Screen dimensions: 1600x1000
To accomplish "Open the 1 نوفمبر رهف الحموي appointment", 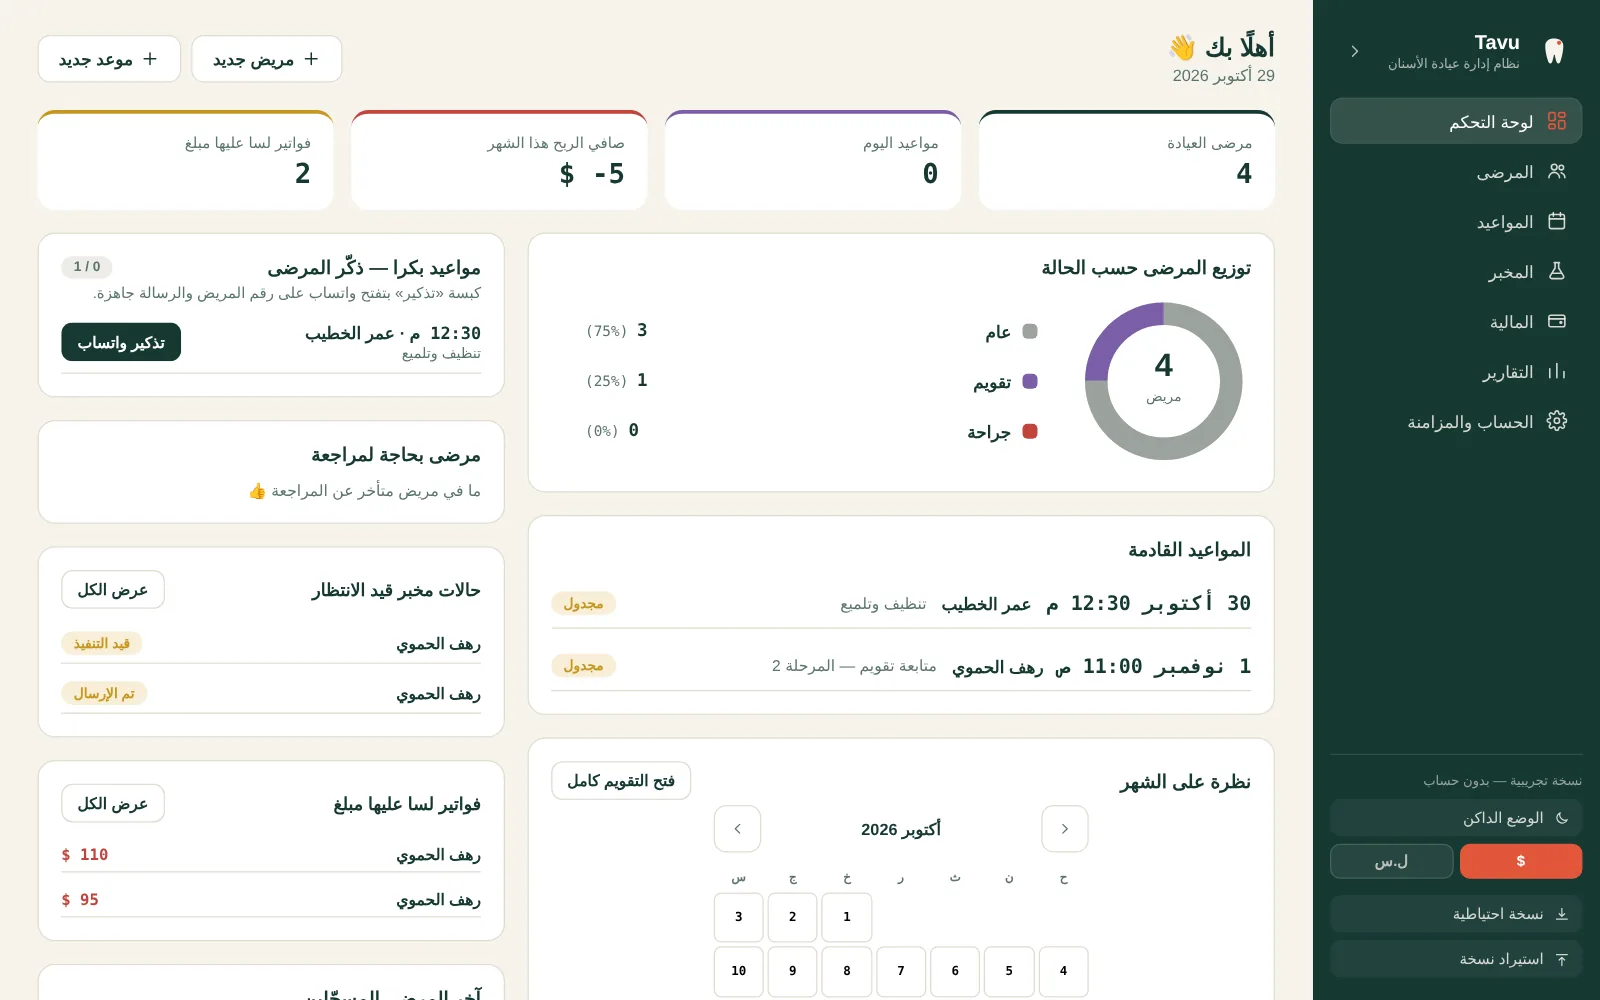I will pos(901,666).
